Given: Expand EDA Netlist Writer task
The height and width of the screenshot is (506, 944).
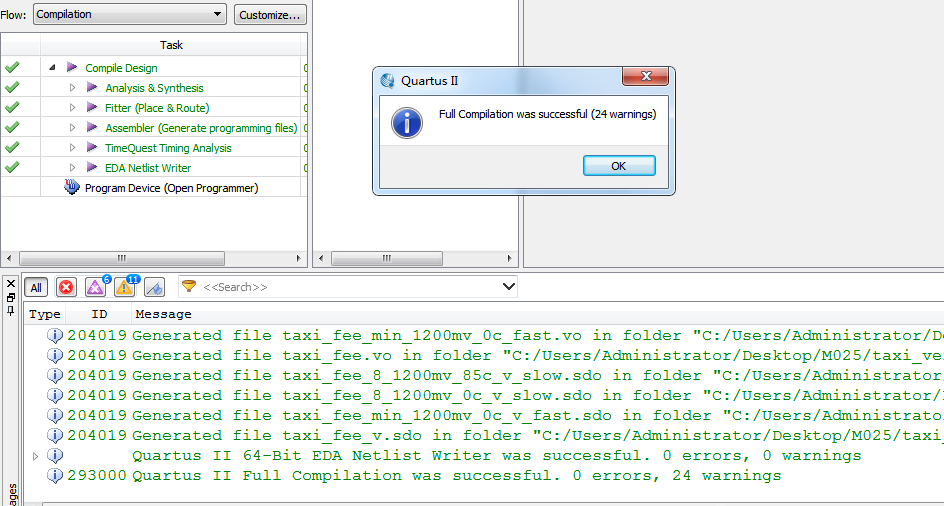Looking at the screenshot, I should [x=73, y=167].
